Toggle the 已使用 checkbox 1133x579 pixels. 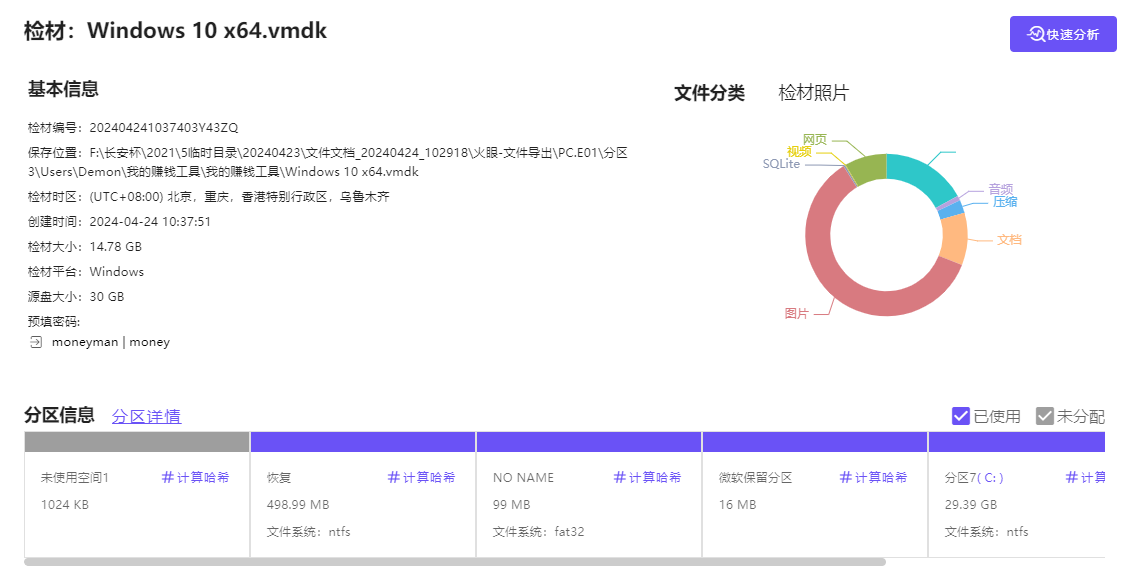coord(961,416)
